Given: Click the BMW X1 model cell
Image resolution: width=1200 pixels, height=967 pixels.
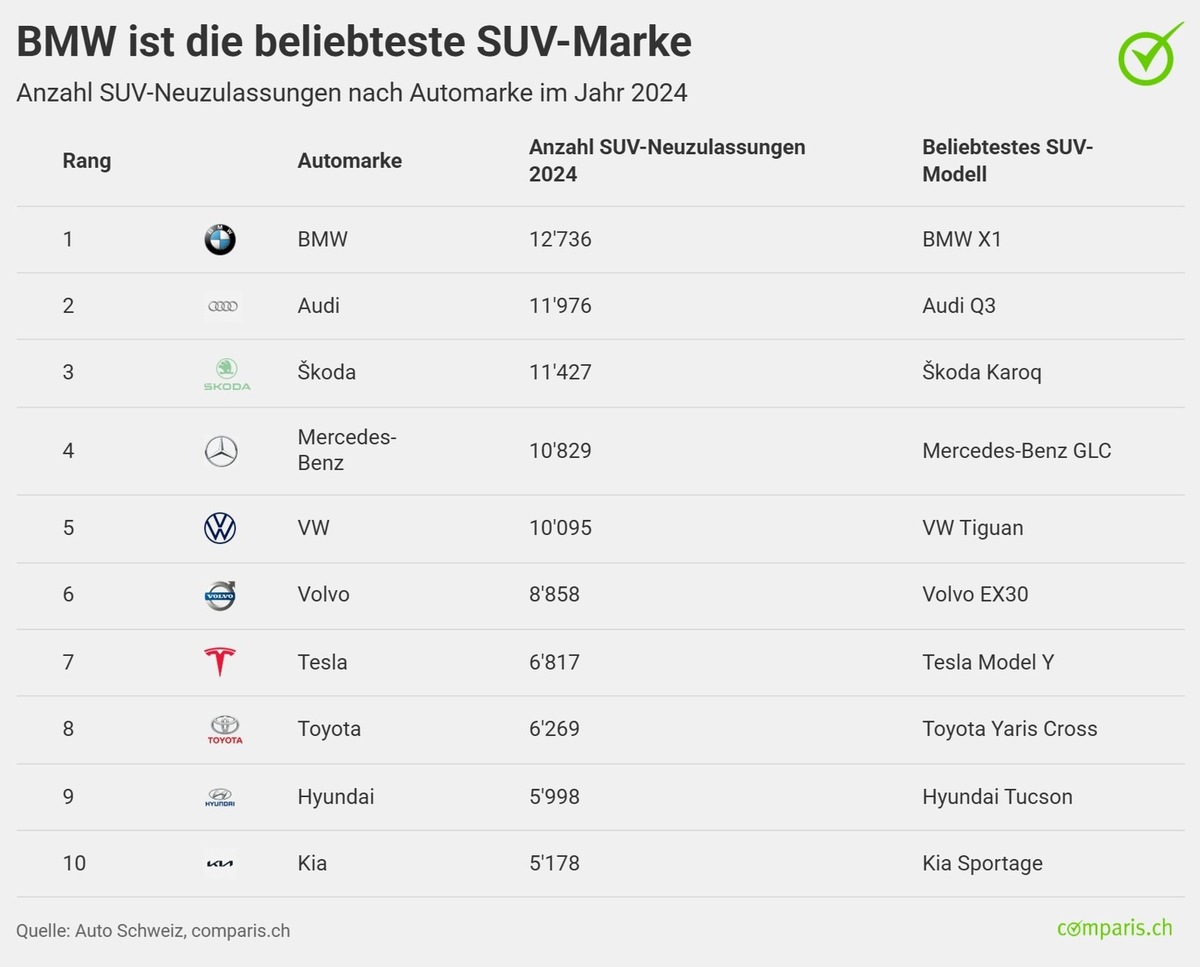Looking at the screenshot, I should click(961, 239).
